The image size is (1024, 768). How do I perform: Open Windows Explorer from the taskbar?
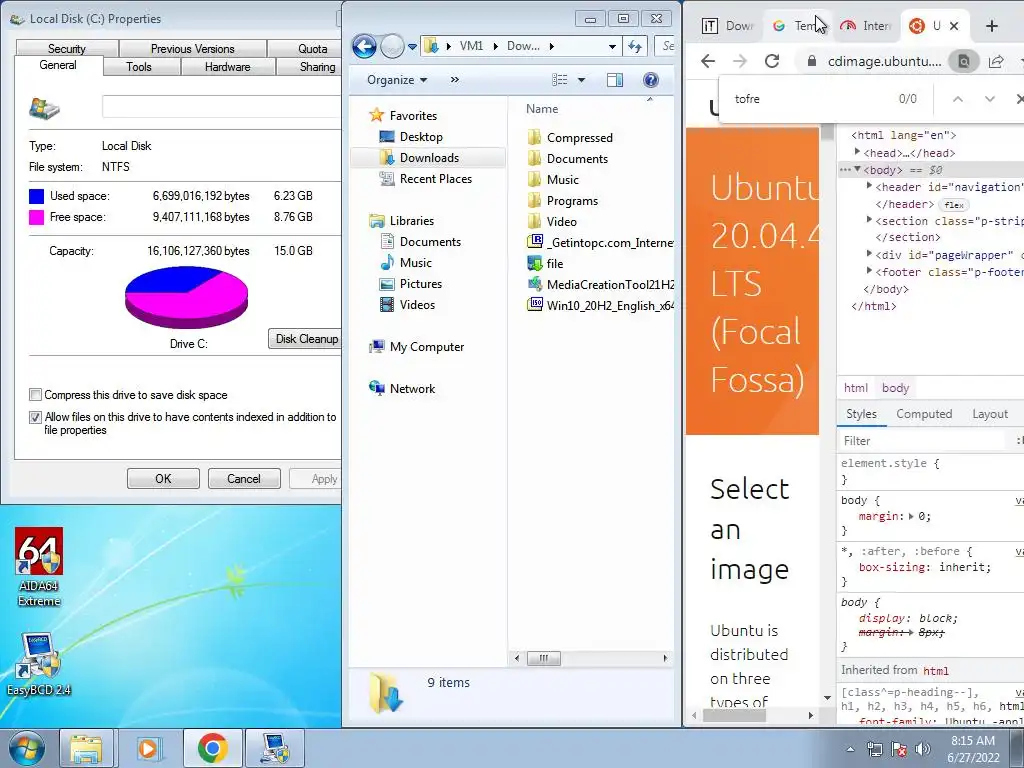click(x=86, y=748)
